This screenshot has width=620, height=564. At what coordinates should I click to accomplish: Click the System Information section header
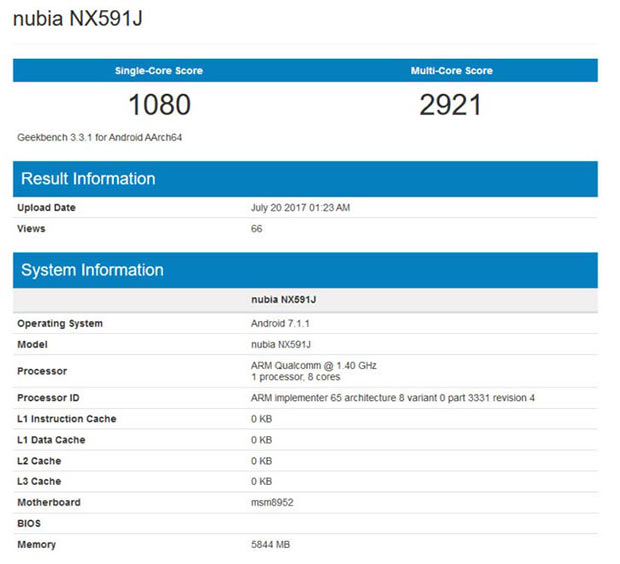coord(92,270)
